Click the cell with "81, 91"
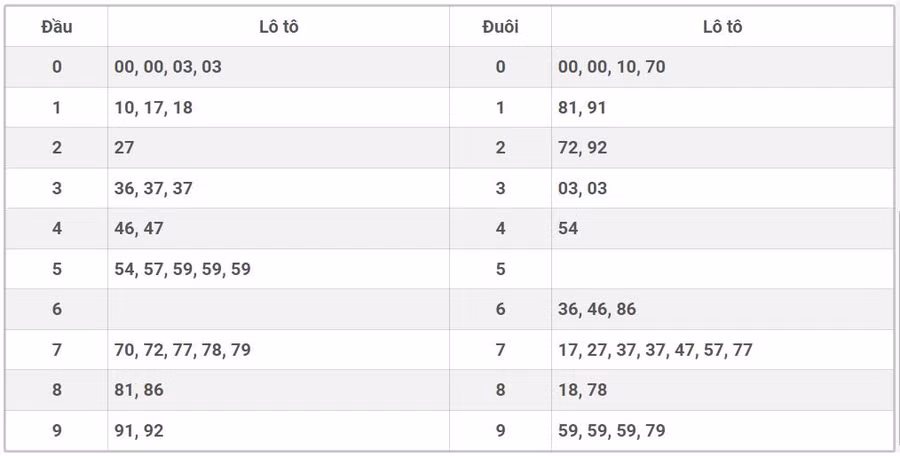This screenshot has height=456, width=900. pos(582,108)
